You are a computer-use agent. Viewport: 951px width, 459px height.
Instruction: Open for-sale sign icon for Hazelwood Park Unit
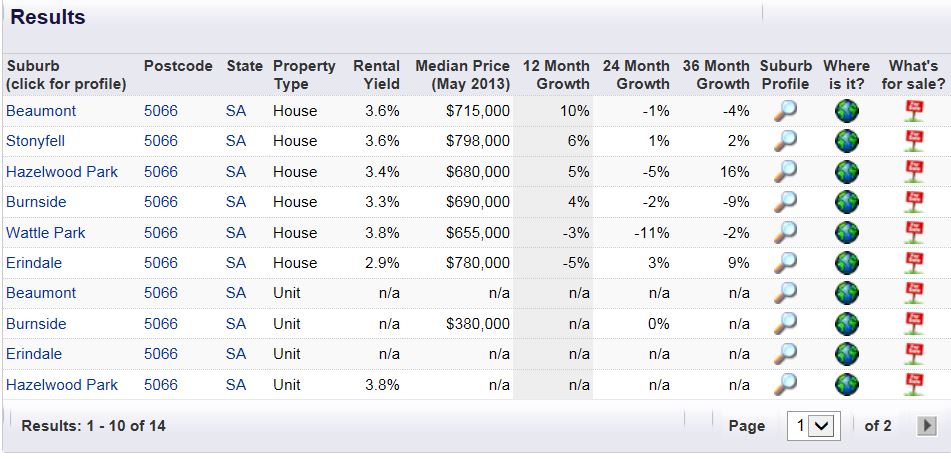[912, 385]
